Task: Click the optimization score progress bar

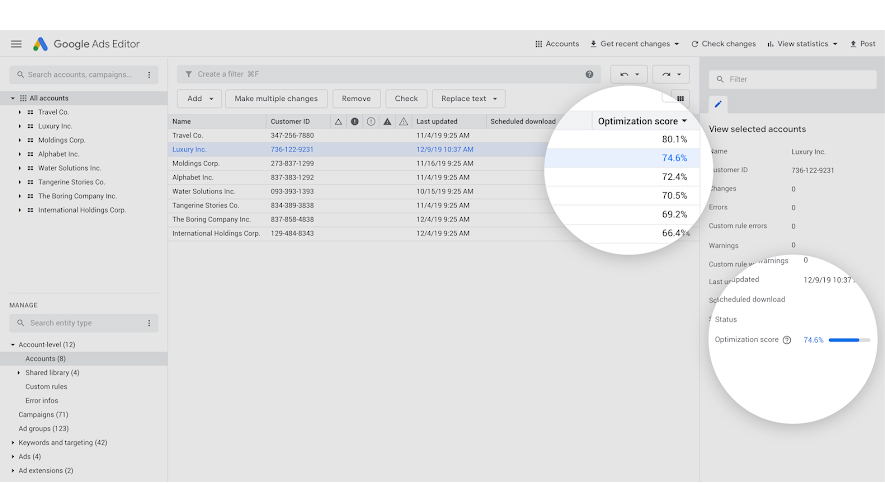Action: (x=849, y=340)
